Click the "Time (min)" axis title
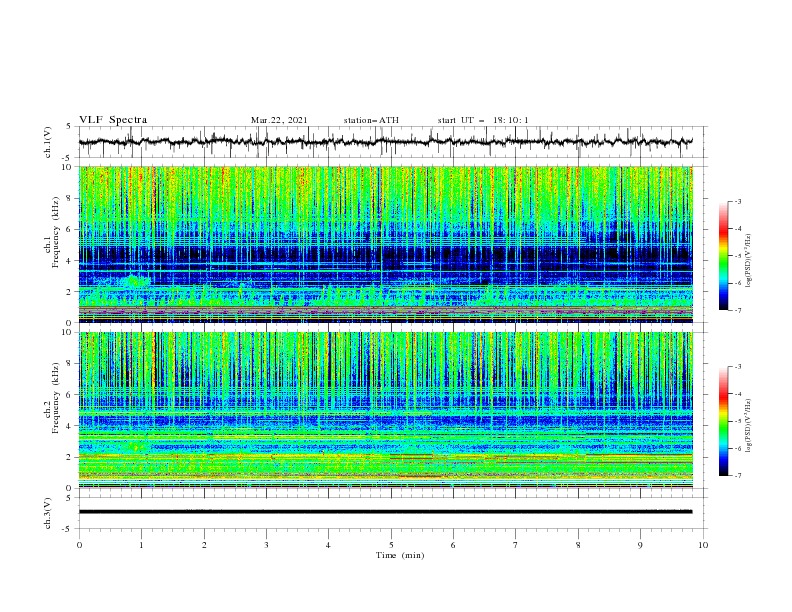 400,555
